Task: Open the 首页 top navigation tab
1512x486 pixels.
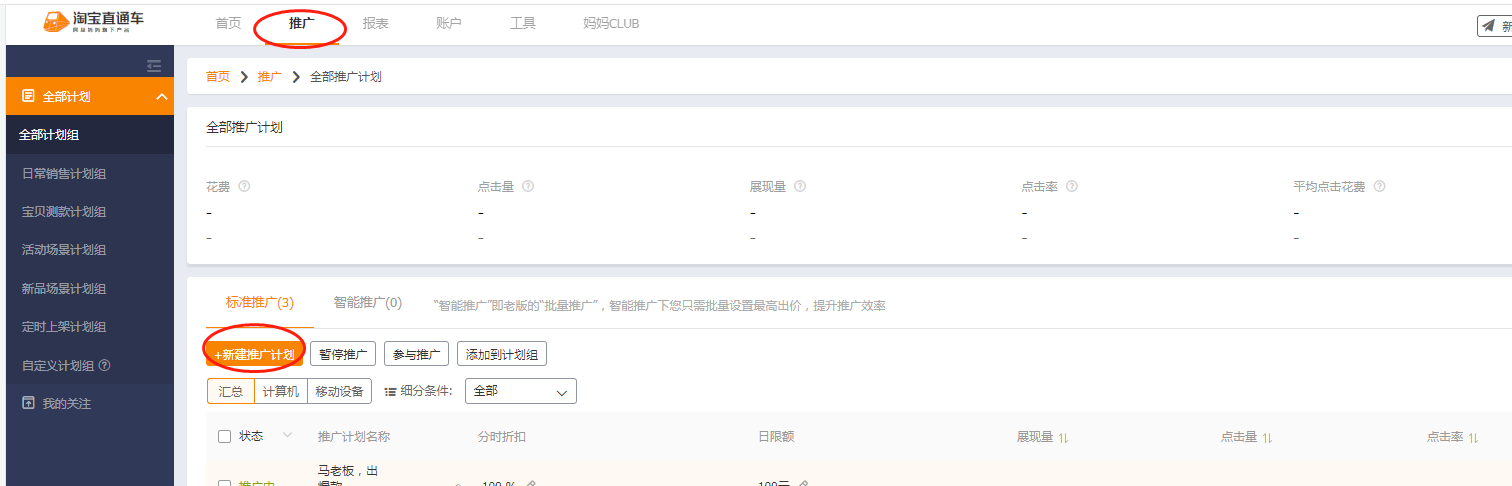Action: (x=228, y=23)
